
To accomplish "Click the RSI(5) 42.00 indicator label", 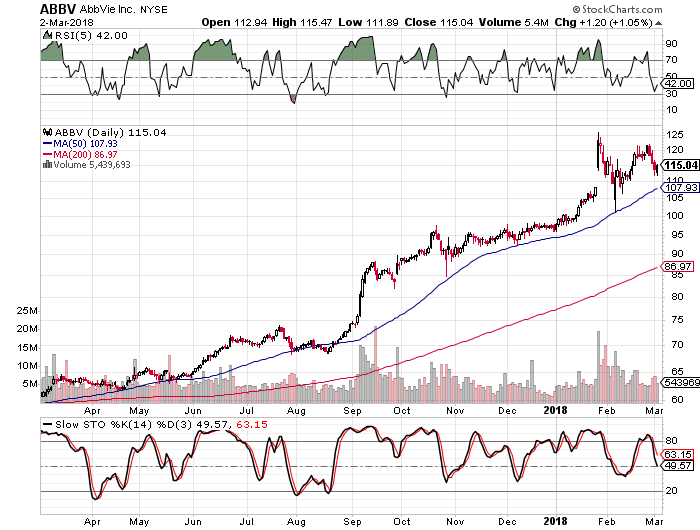I will click(91, 36).
